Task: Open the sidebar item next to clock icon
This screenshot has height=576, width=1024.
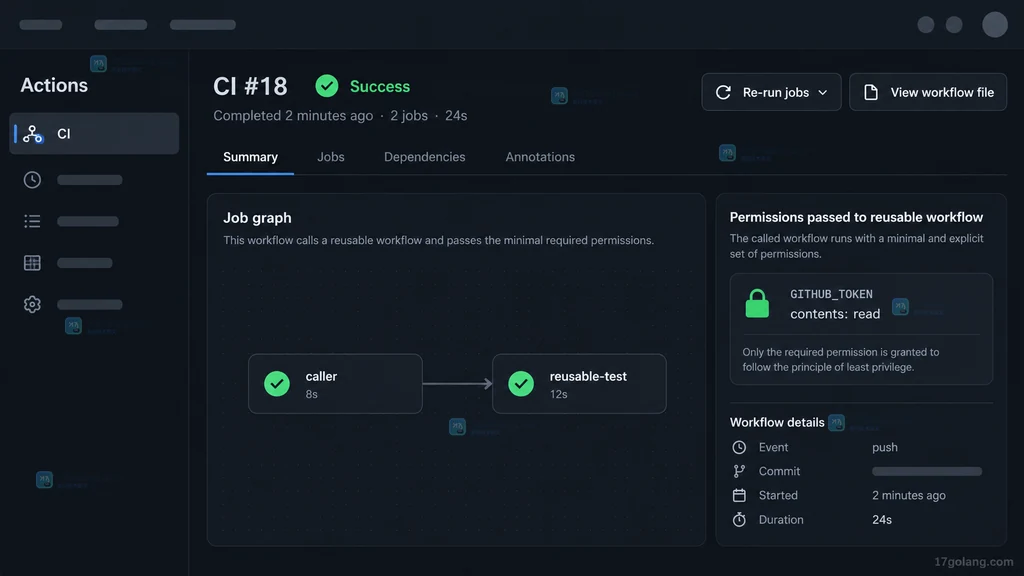Action: (x=89, y=180)
